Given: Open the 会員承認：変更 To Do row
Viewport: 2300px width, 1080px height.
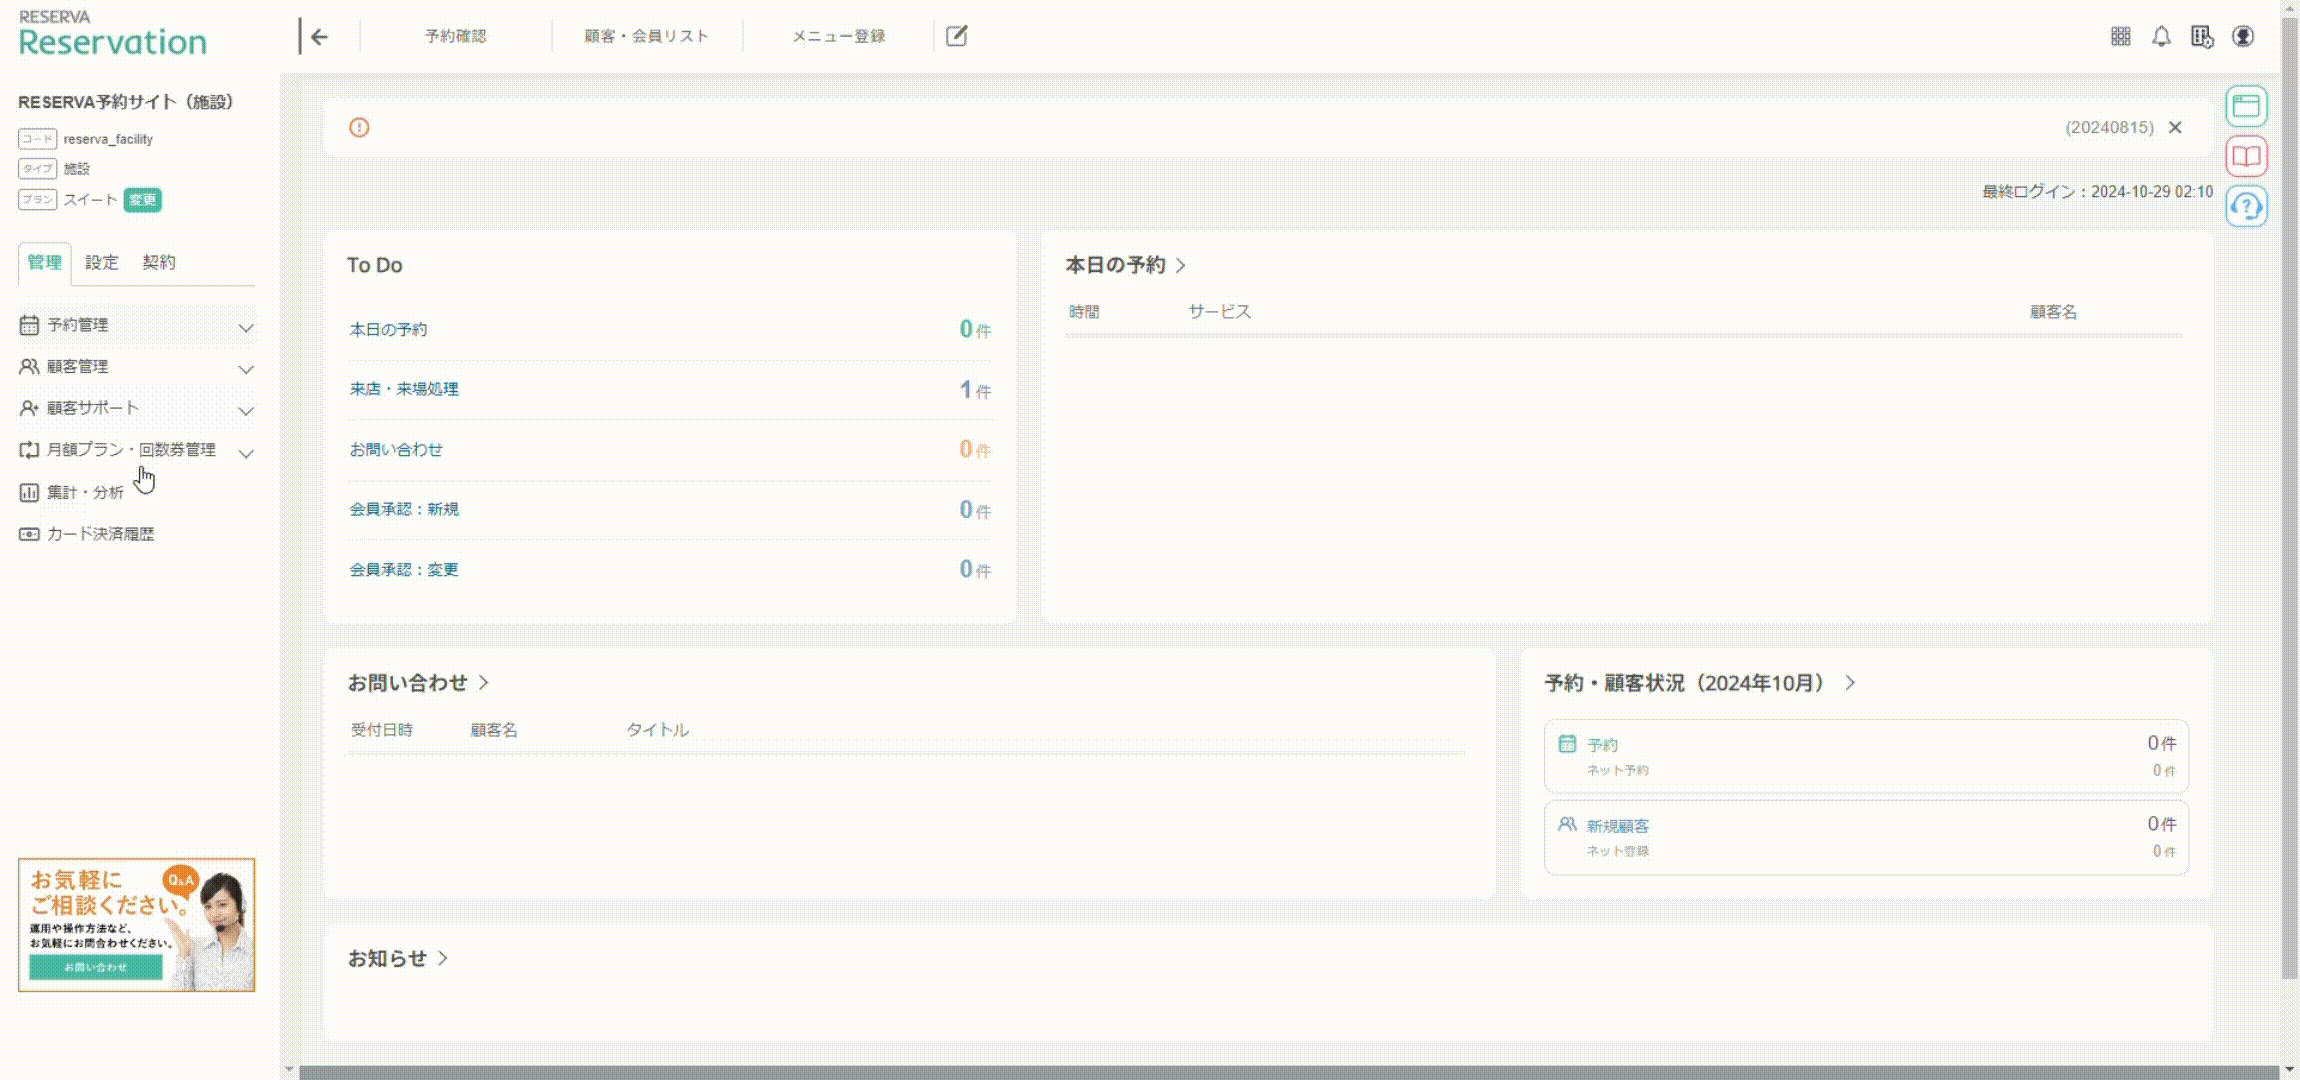Looking at the screenshot, I should click(x=670, y=570).
